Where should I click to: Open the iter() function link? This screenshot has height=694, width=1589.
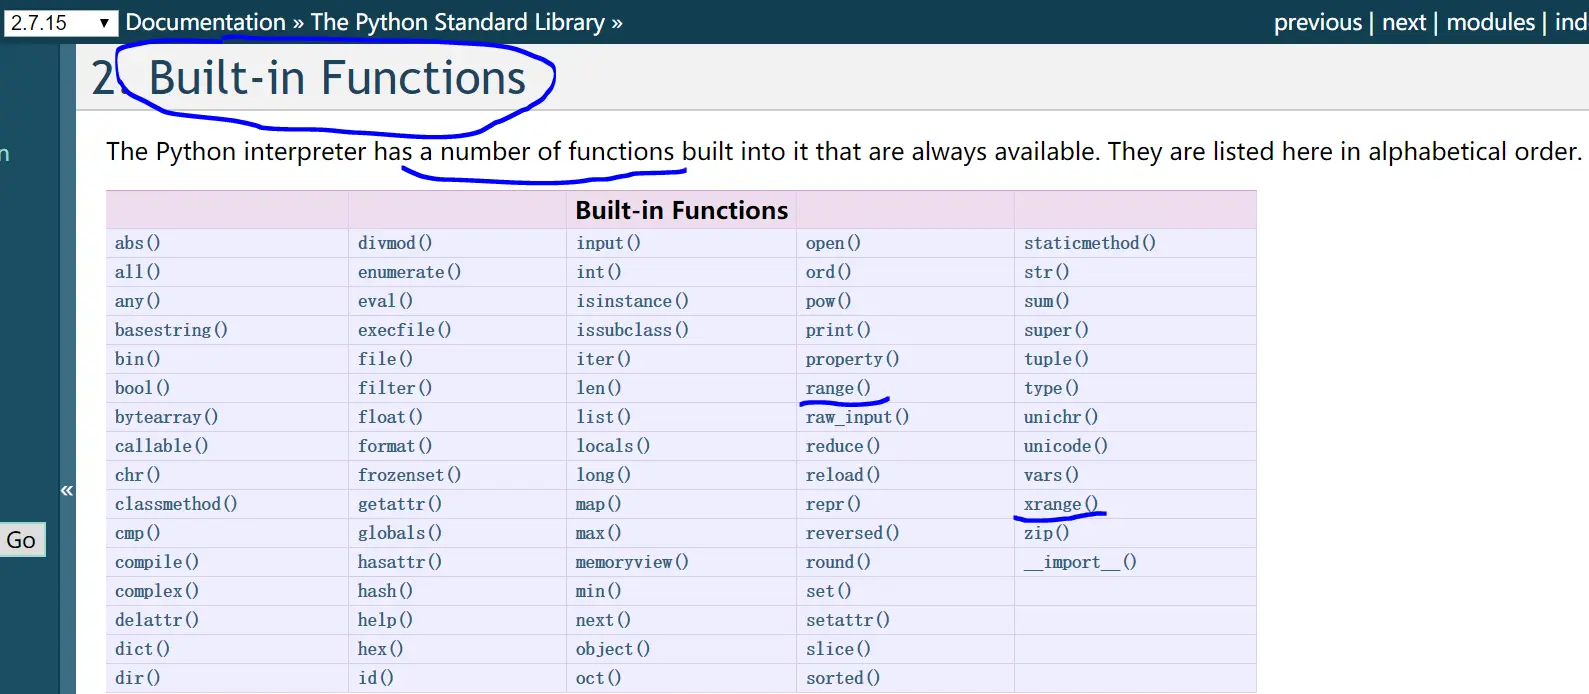603,359
